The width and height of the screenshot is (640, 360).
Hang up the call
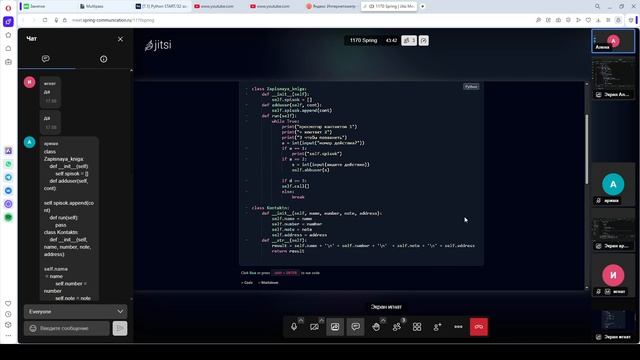coord(479,327)
